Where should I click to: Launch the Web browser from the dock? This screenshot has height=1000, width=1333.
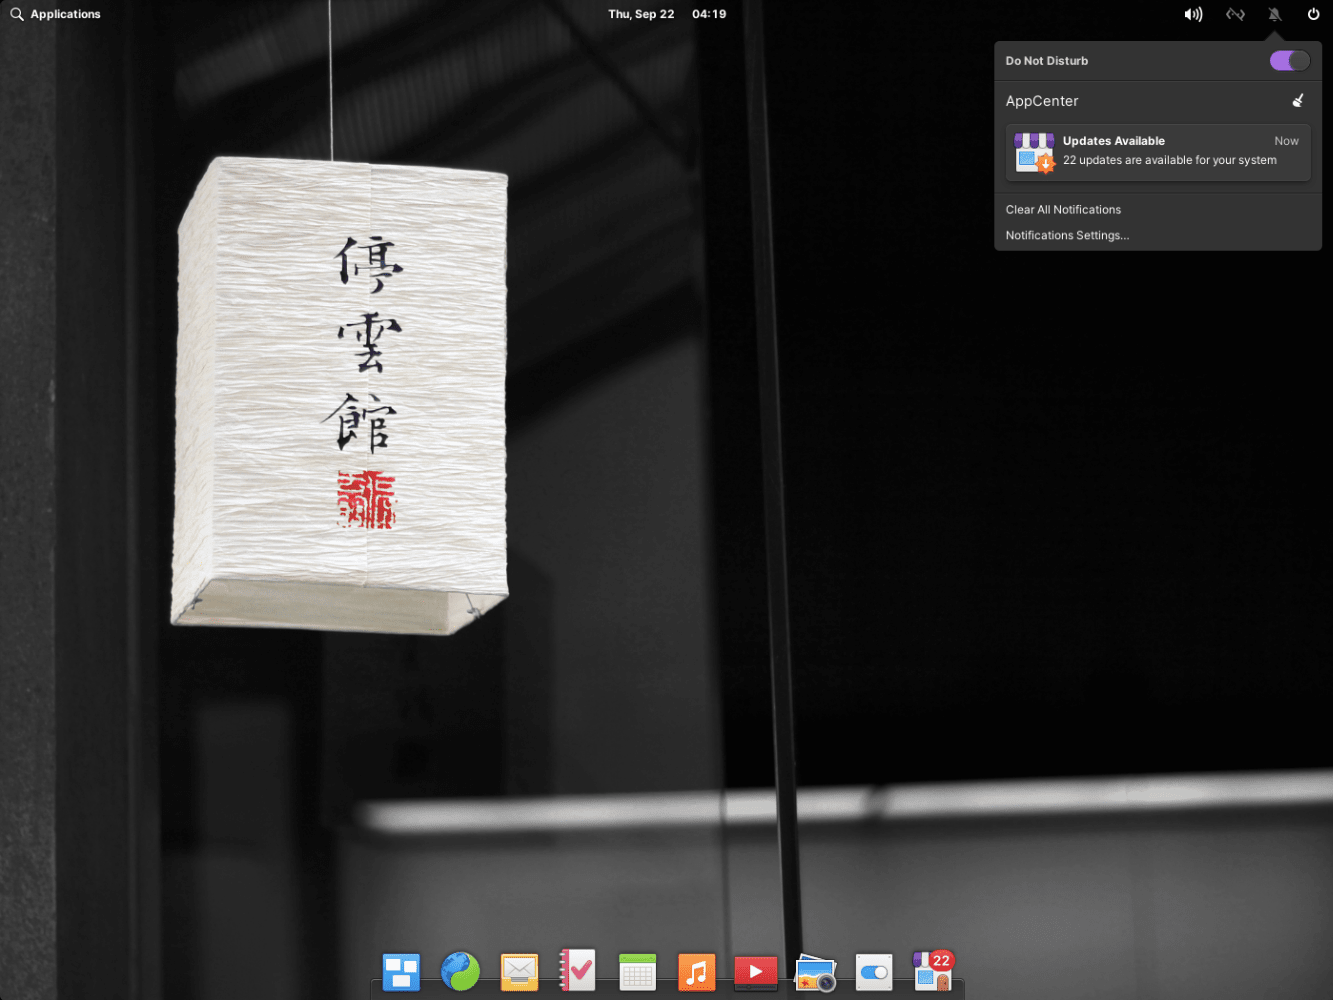tap(461, 971)
